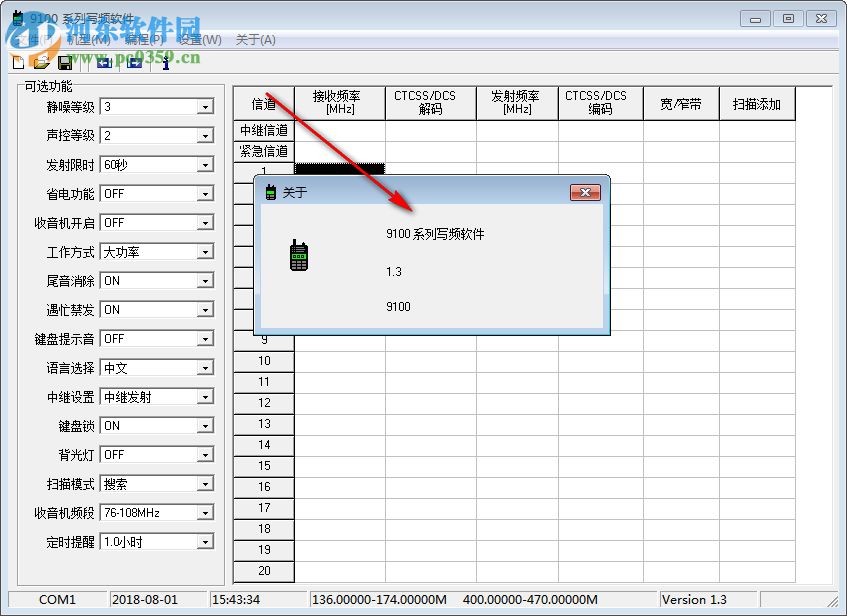The width and height of the screenshot is (847, 616).
Task: Select the 中继信道 row header
Action: click(x=264, y=131)
